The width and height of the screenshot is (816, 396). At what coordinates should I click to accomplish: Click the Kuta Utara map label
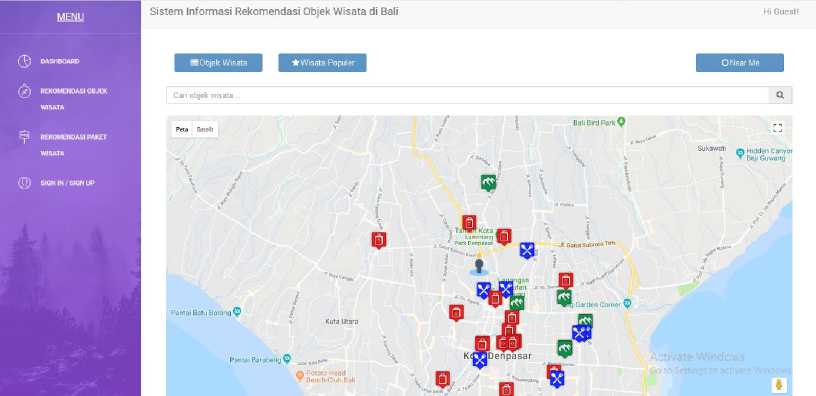pos(342,322)
